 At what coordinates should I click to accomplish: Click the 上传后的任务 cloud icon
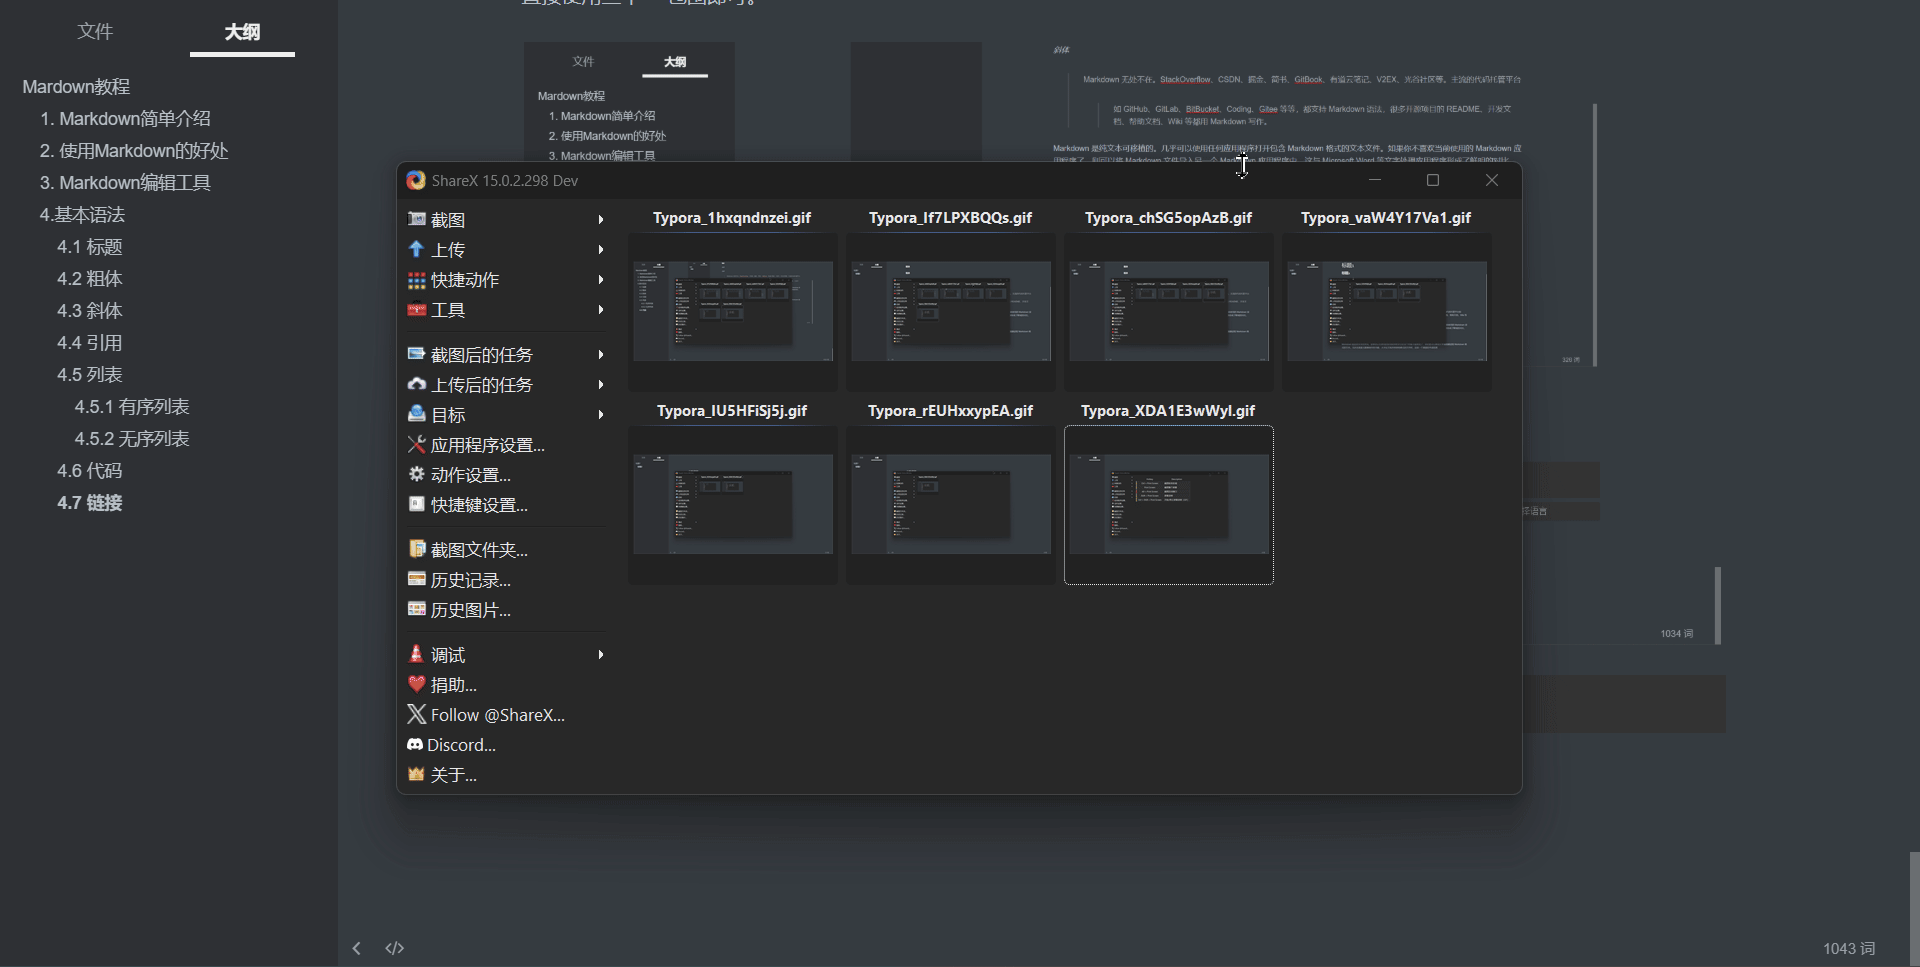tap(417, 384)
